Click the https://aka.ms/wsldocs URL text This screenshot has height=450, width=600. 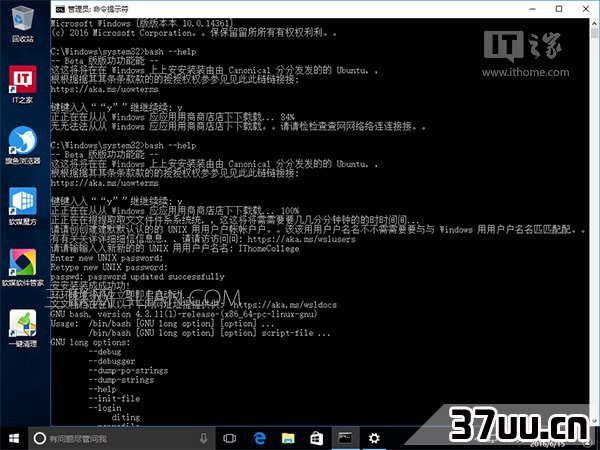285,305
